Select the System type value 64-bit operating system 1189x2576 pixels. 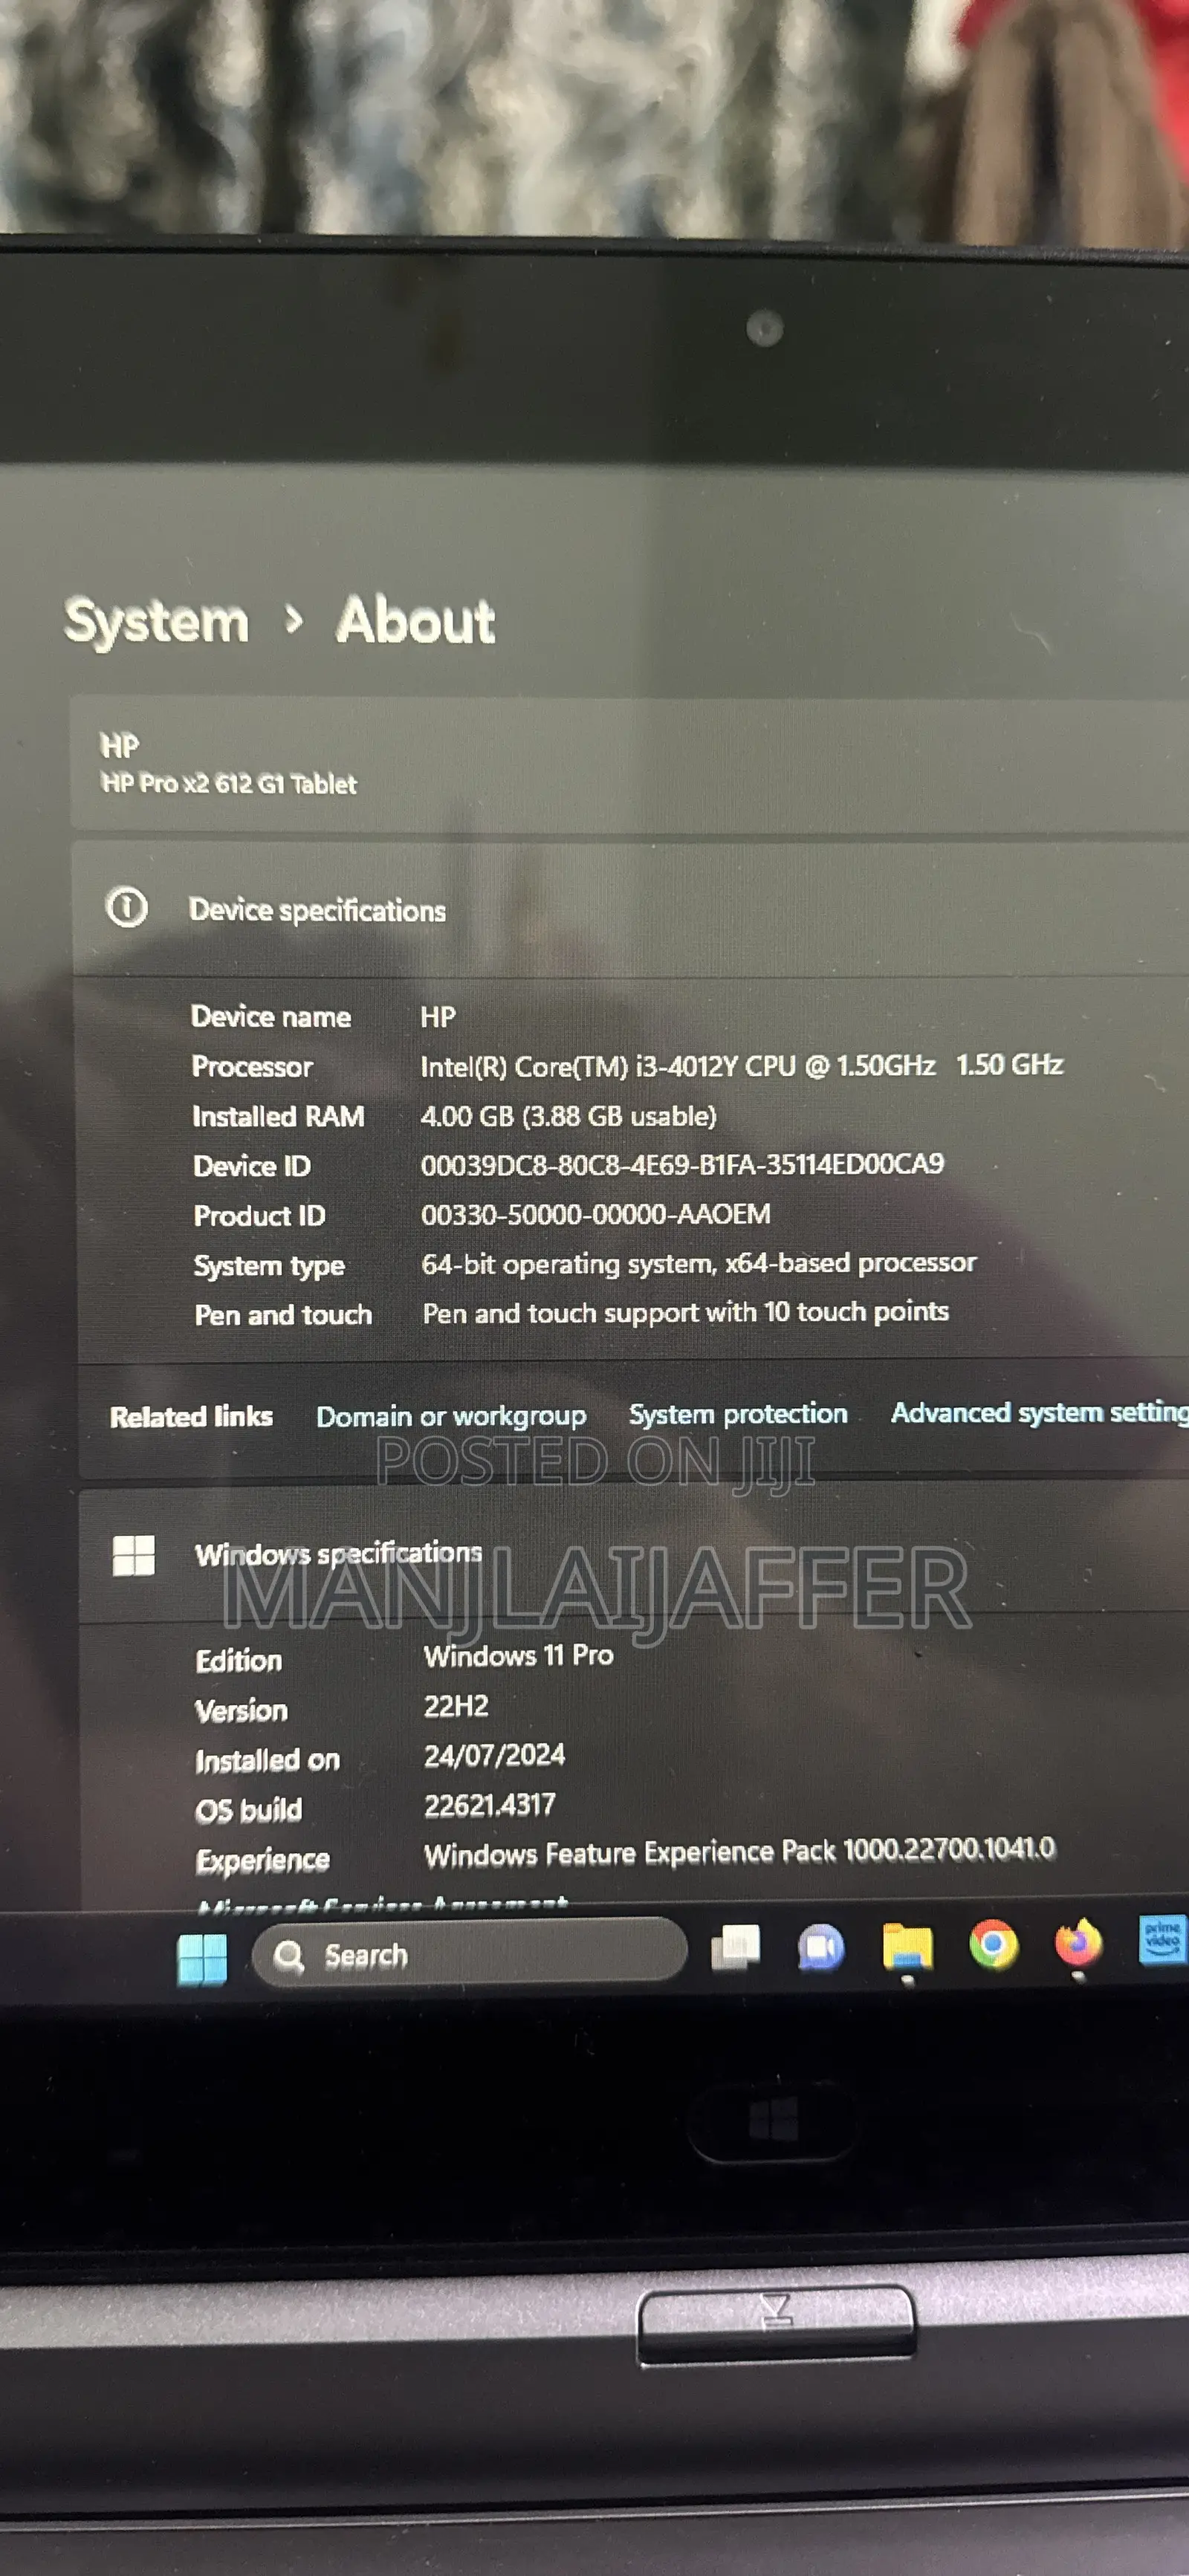tap(699, 1264)
